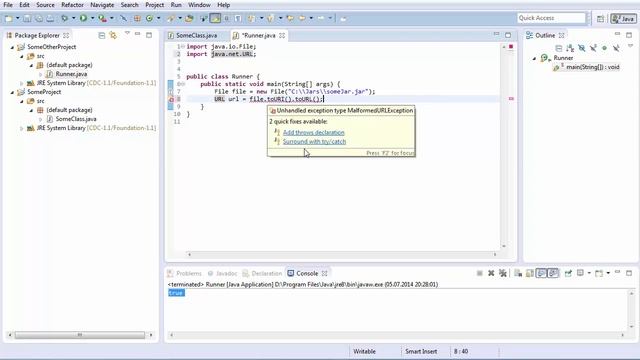Select main(String[]) method in Outline
This screenshot has height=360, width=640.
click(x=592, y=67)
